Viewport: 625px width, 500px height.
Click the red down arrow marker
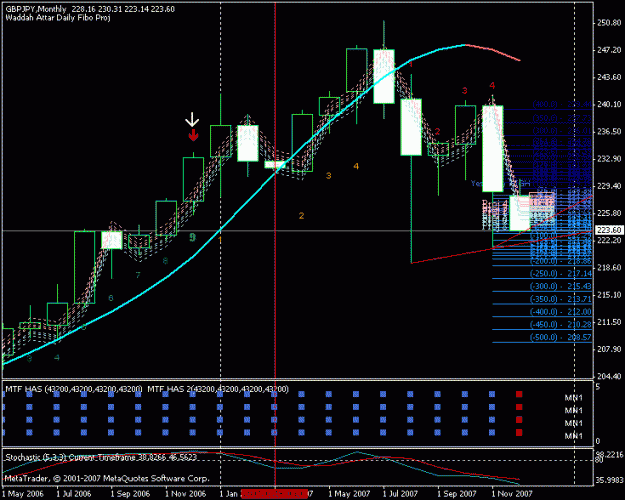(x=193, y=135)
